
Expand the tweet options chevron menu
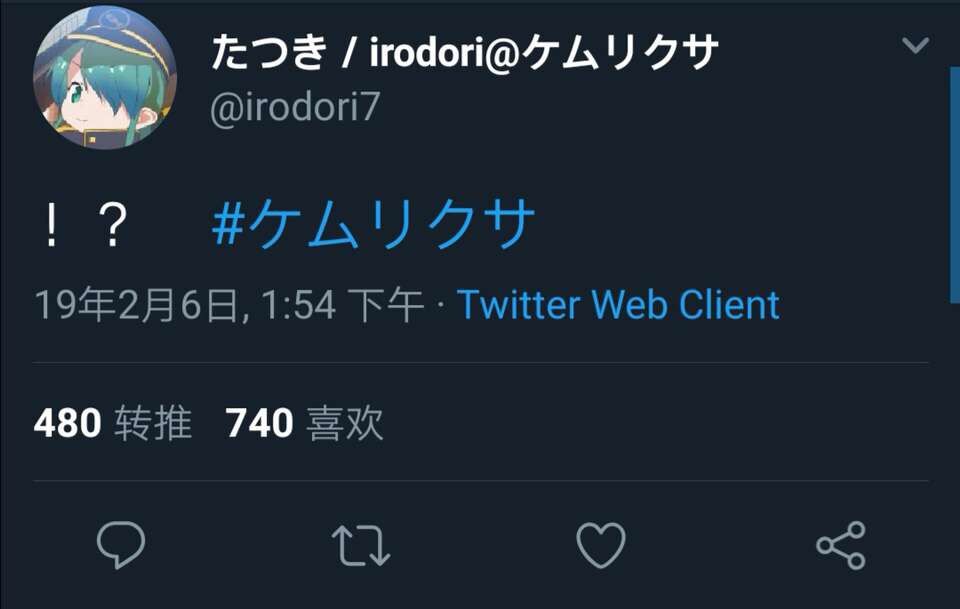915,45
